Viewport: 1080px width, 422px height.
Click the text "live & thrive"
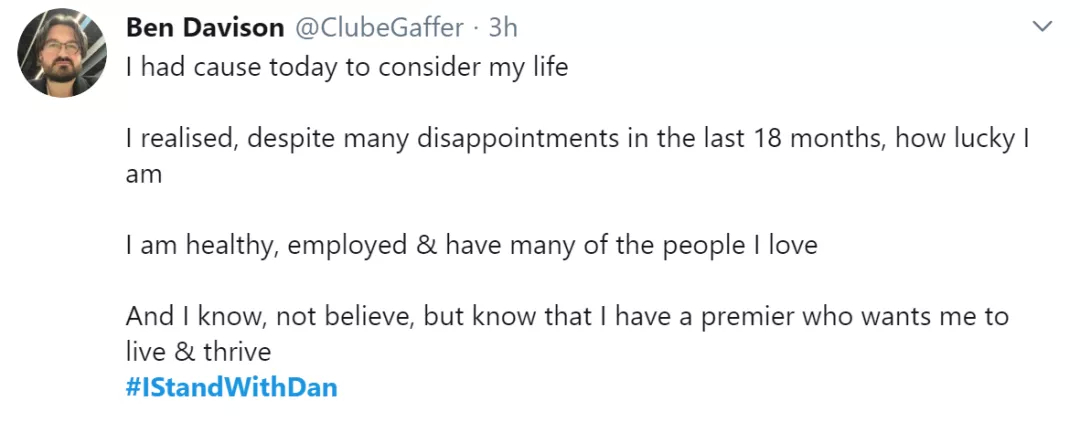pos(198,352)
